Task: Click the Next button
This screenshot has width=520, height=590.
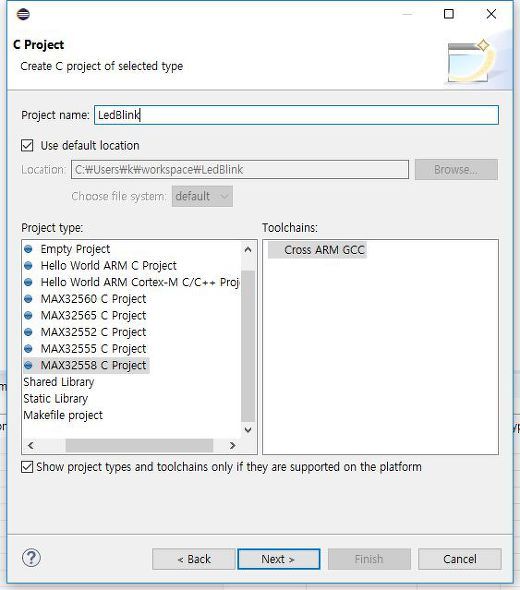Action: [x=279, y=559]
